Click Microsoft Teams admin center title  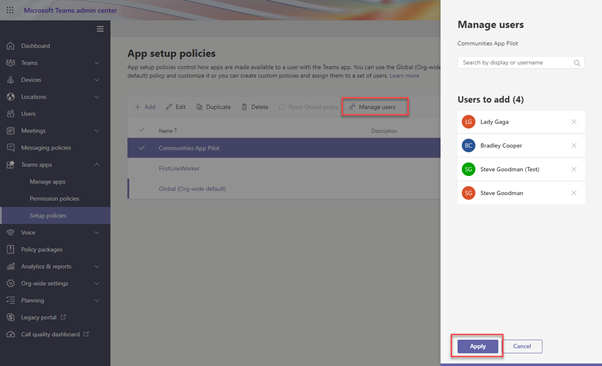click(70, 10)
